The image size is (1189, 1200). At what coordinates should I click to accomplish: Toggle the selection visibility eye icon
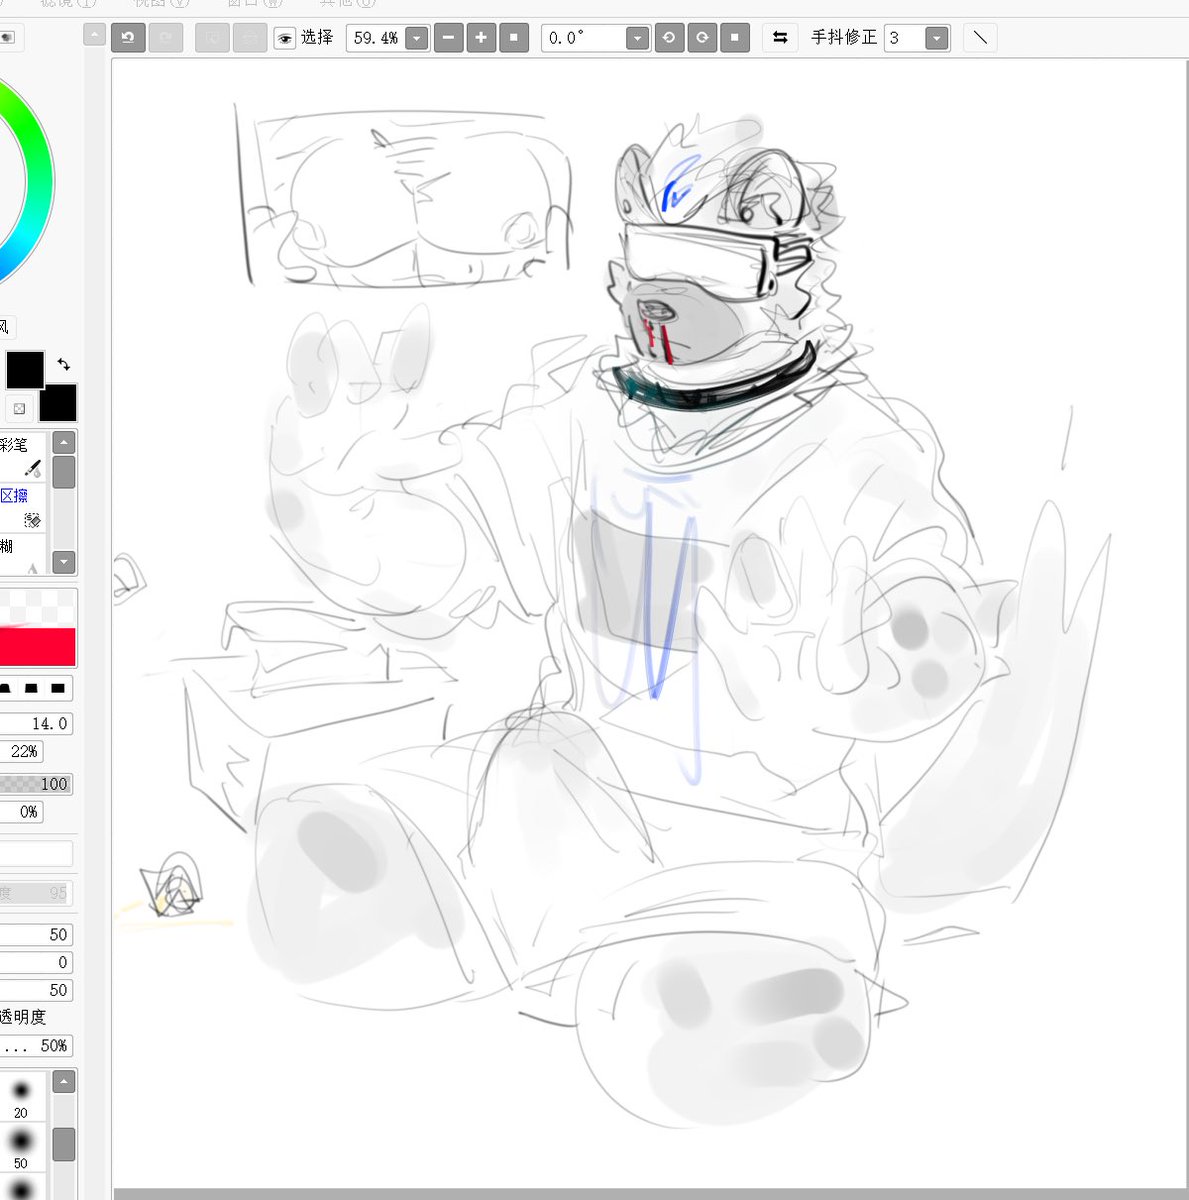click(285, 38)
